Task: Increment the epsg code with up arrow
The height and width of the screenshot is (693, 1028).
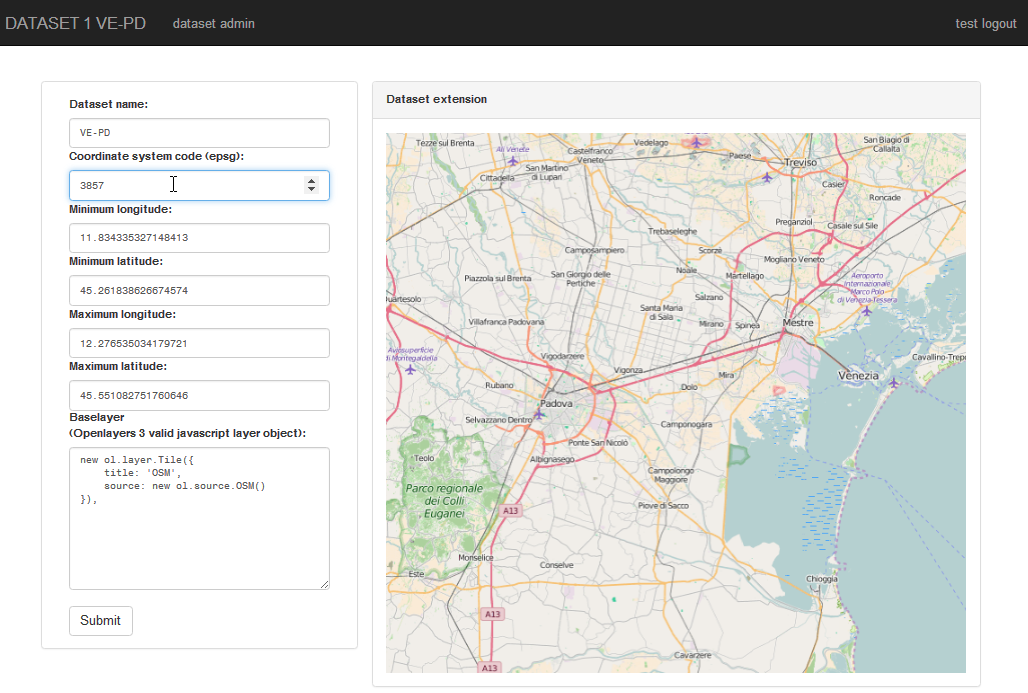Action: point(311,181)
